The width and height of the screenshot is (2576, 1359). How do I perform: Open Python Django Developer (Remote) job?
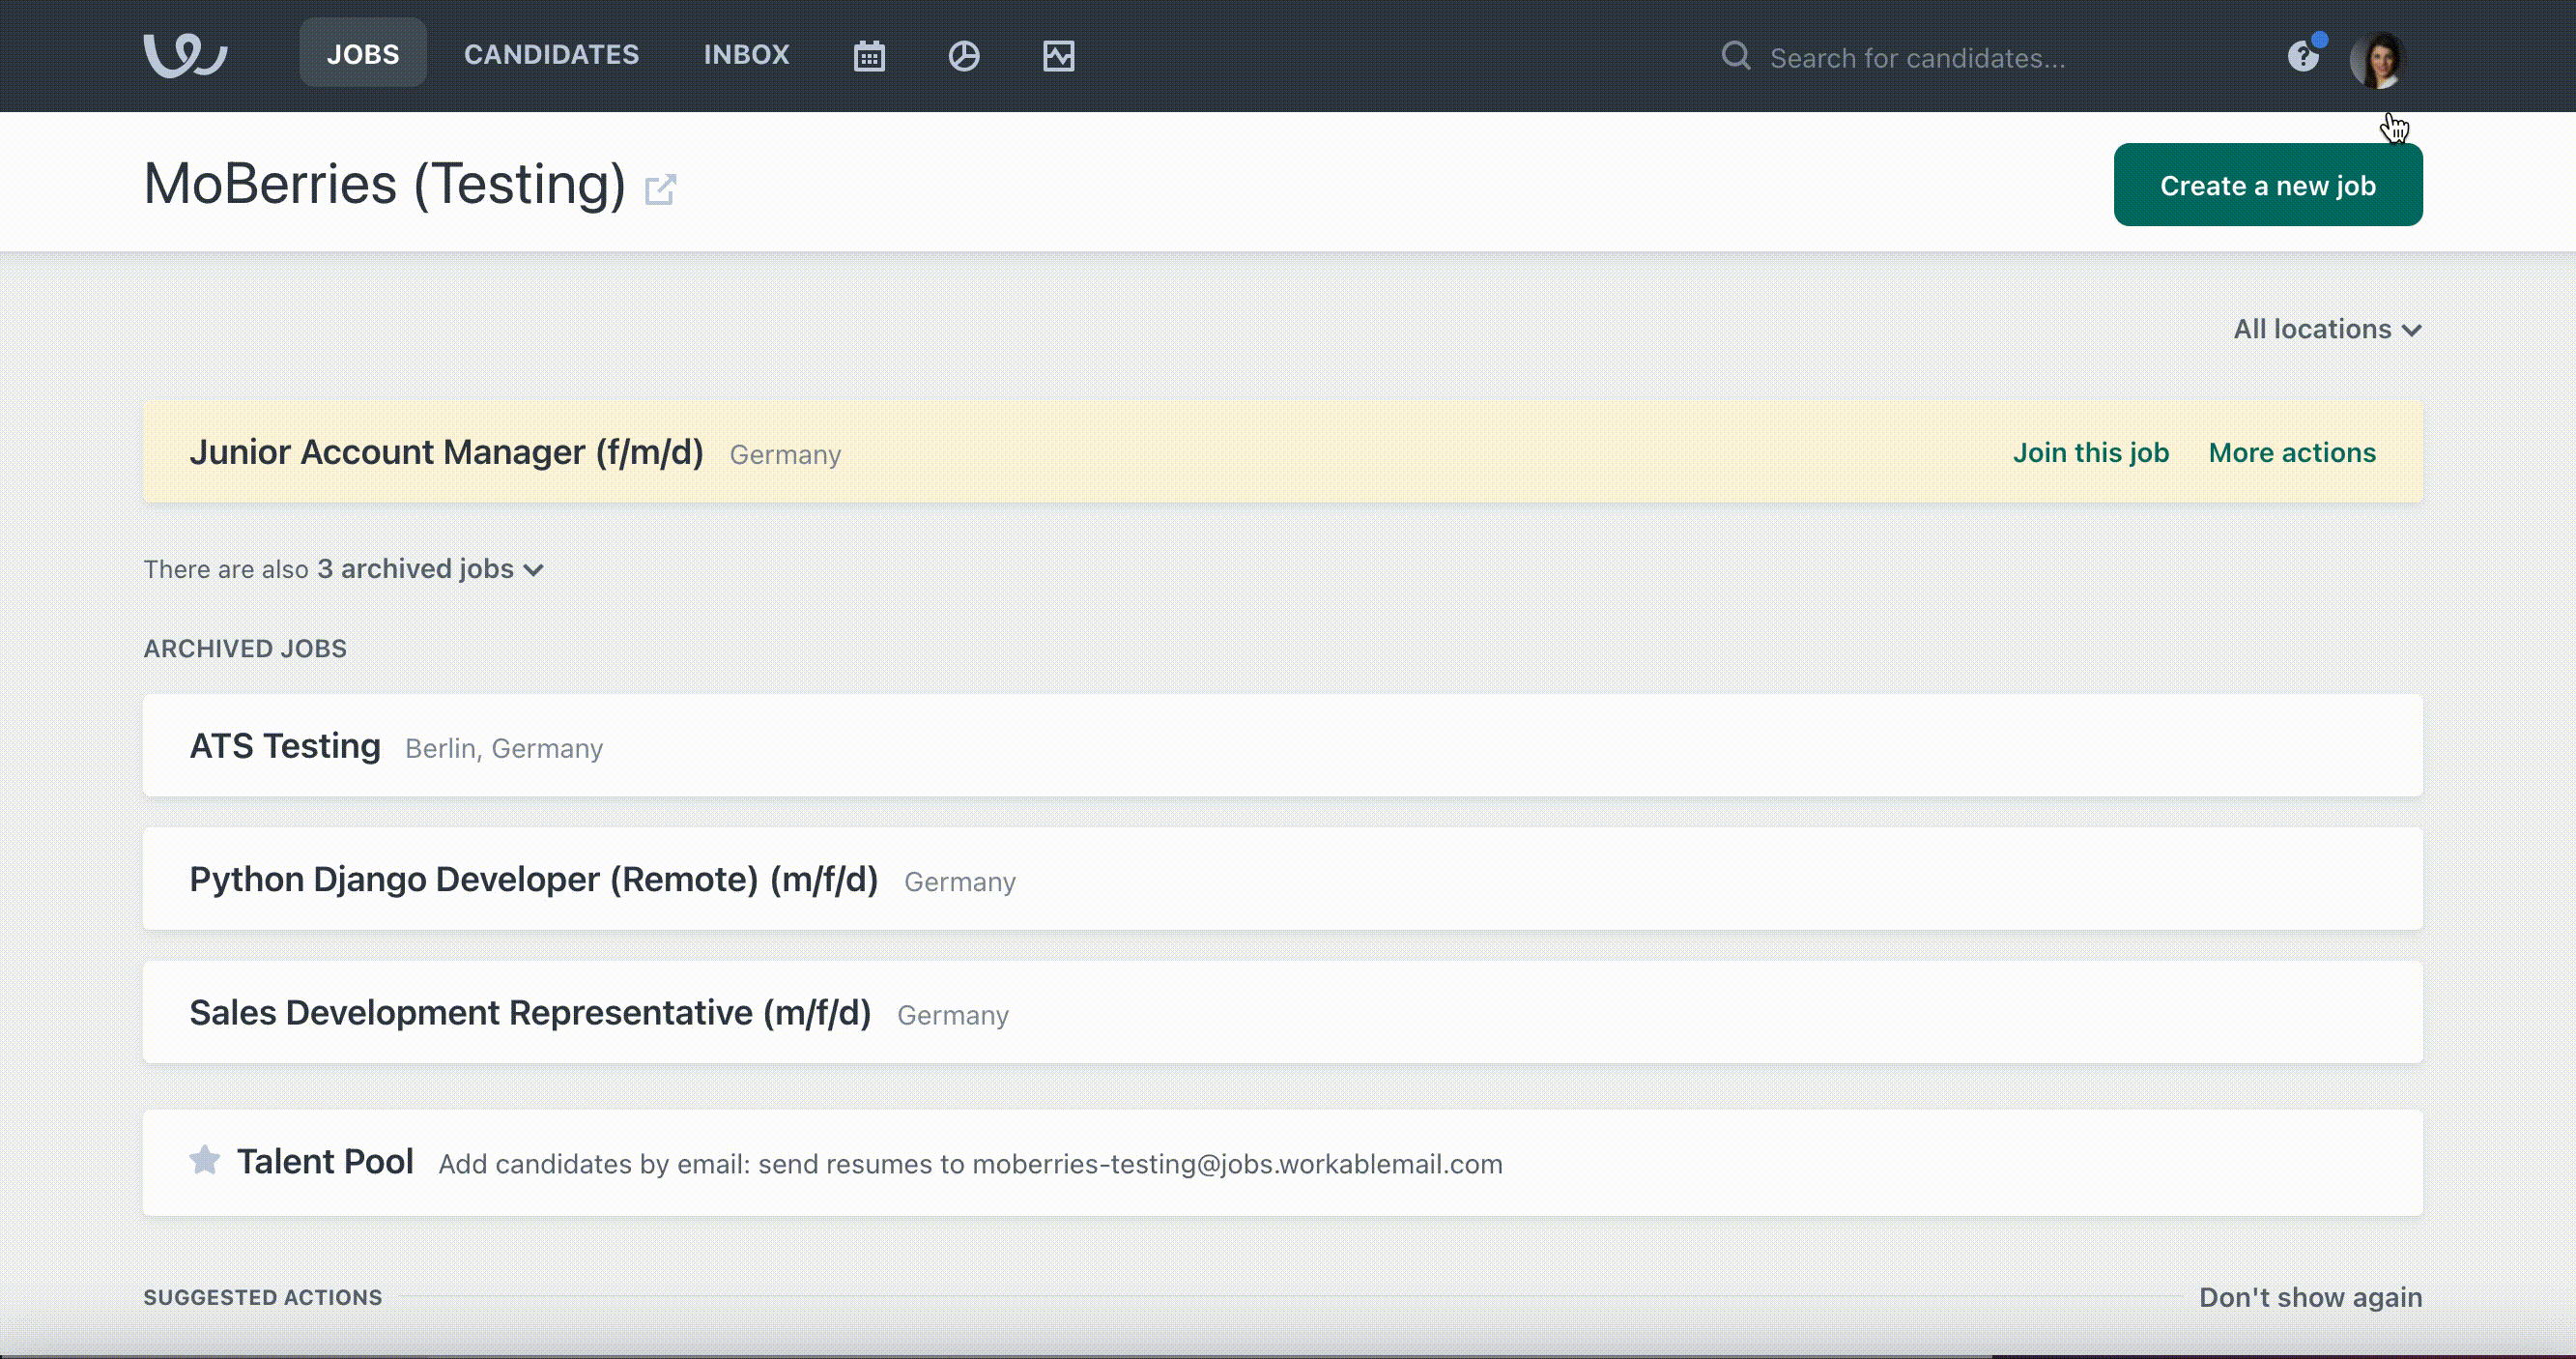[534, 880]
